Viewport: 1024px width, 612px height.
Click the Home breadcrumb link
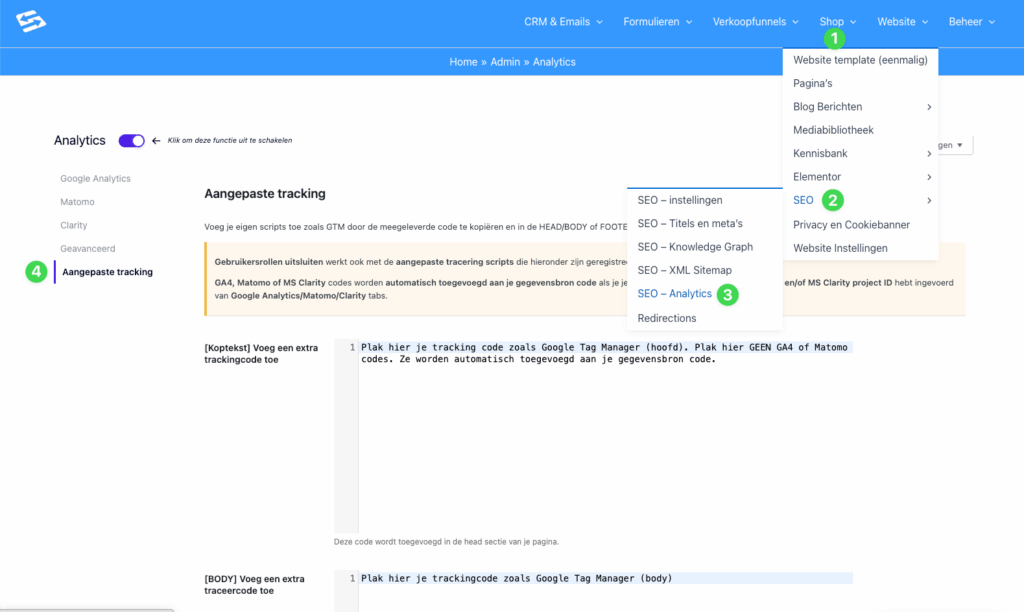click(463, 62)
